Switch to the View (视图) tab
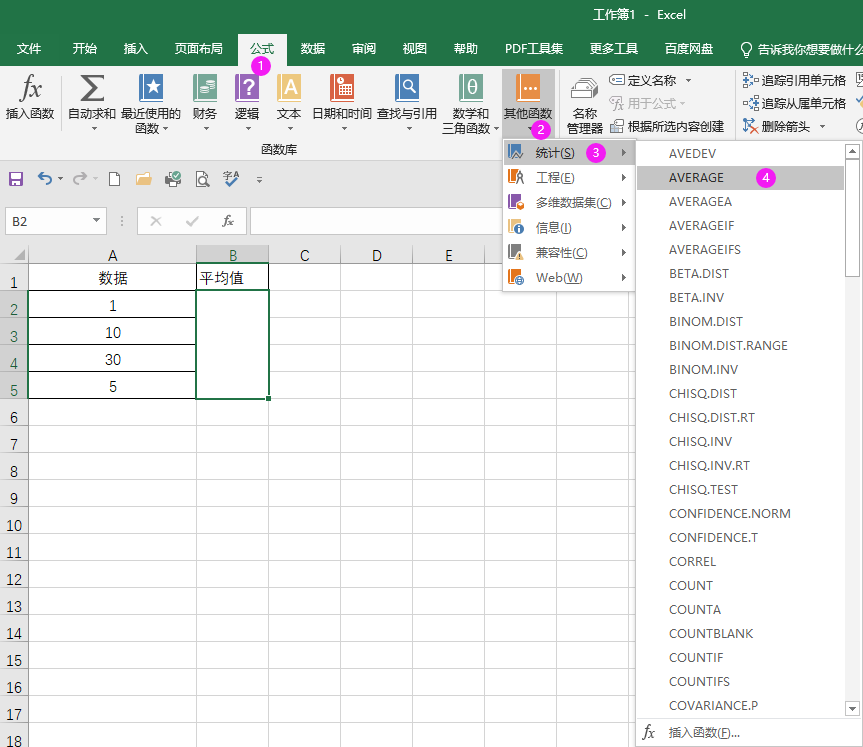This screenshot has height=747, width=863. coord(414,49)
